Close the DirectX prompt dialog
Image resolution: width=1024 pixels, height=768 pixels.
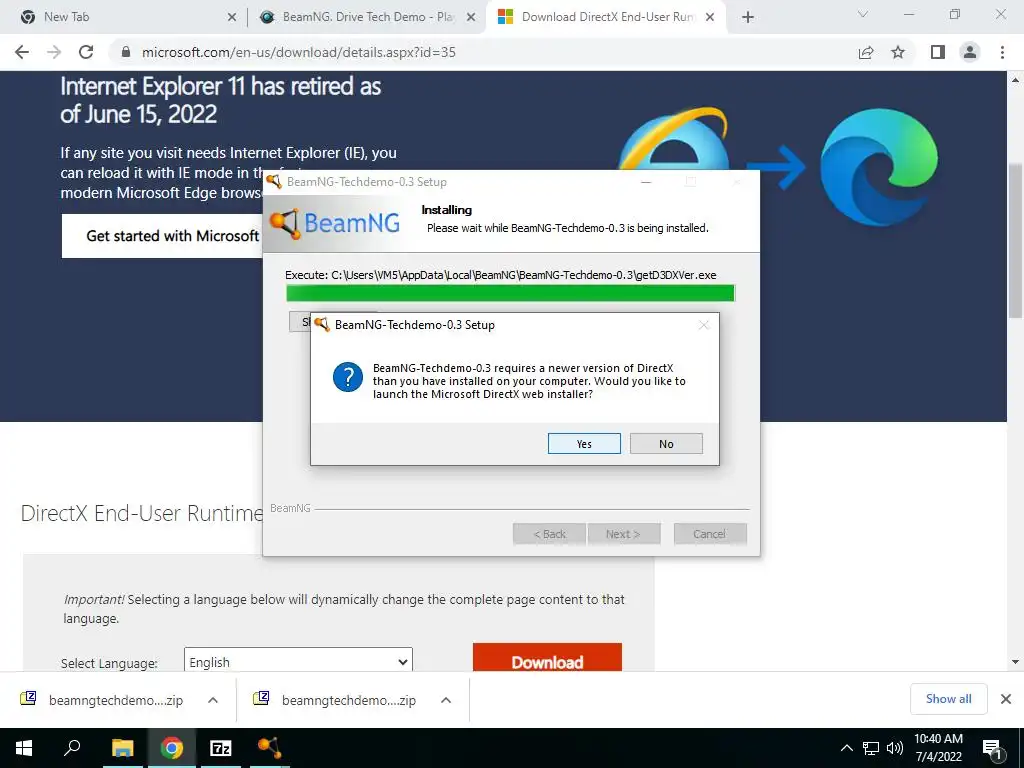[x=703, y=325]
